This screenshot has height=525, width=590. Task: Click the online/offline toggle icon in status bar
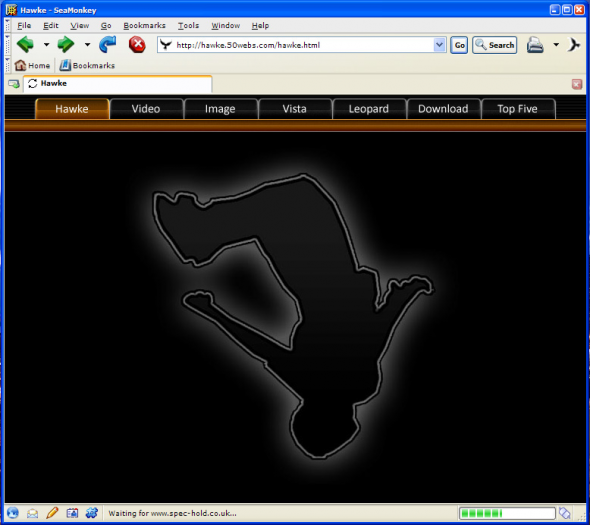point(564,513)
